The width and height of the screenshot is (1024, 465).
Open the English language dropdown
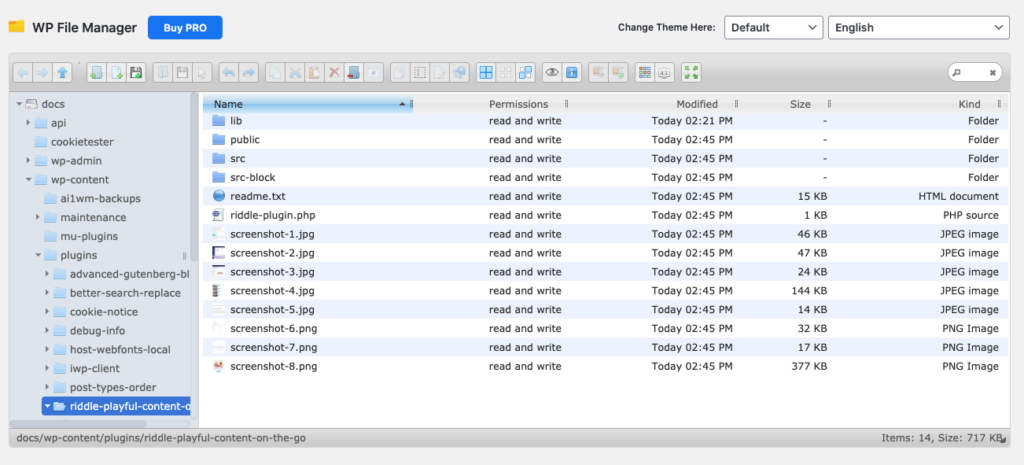click(x=919, y=27)
